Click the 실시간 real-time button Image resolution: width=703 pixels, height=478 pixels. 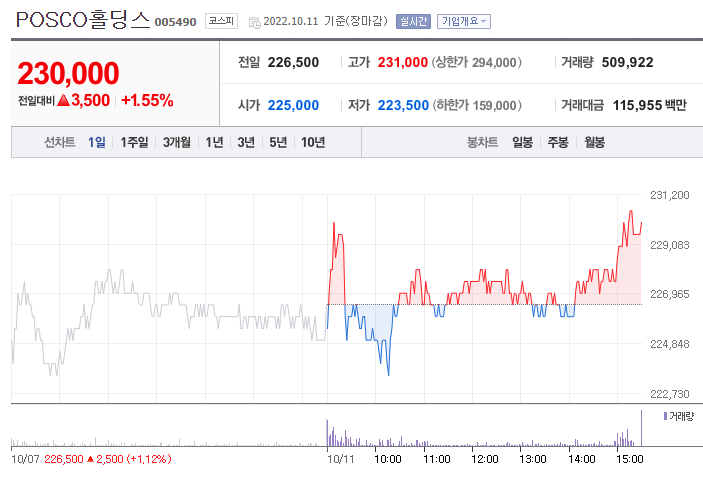(413, 21)
